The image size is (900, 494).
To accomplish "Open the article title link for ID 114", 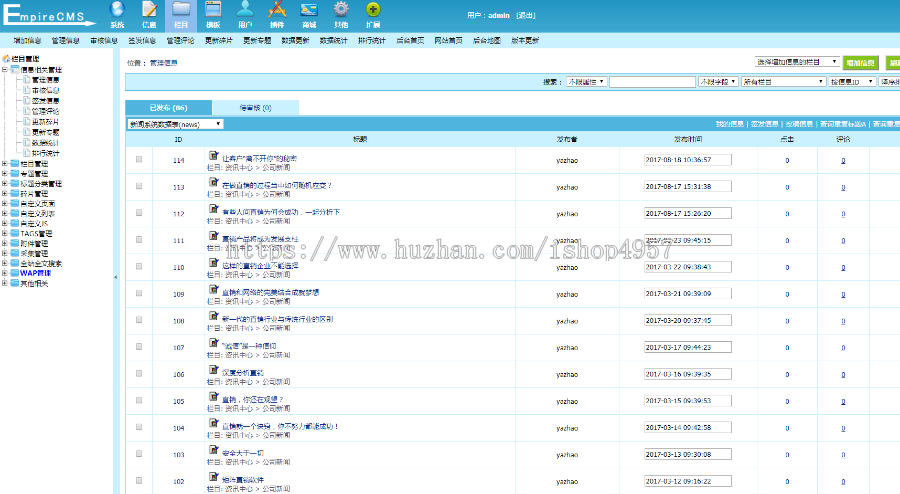I will tap(259, 158).
